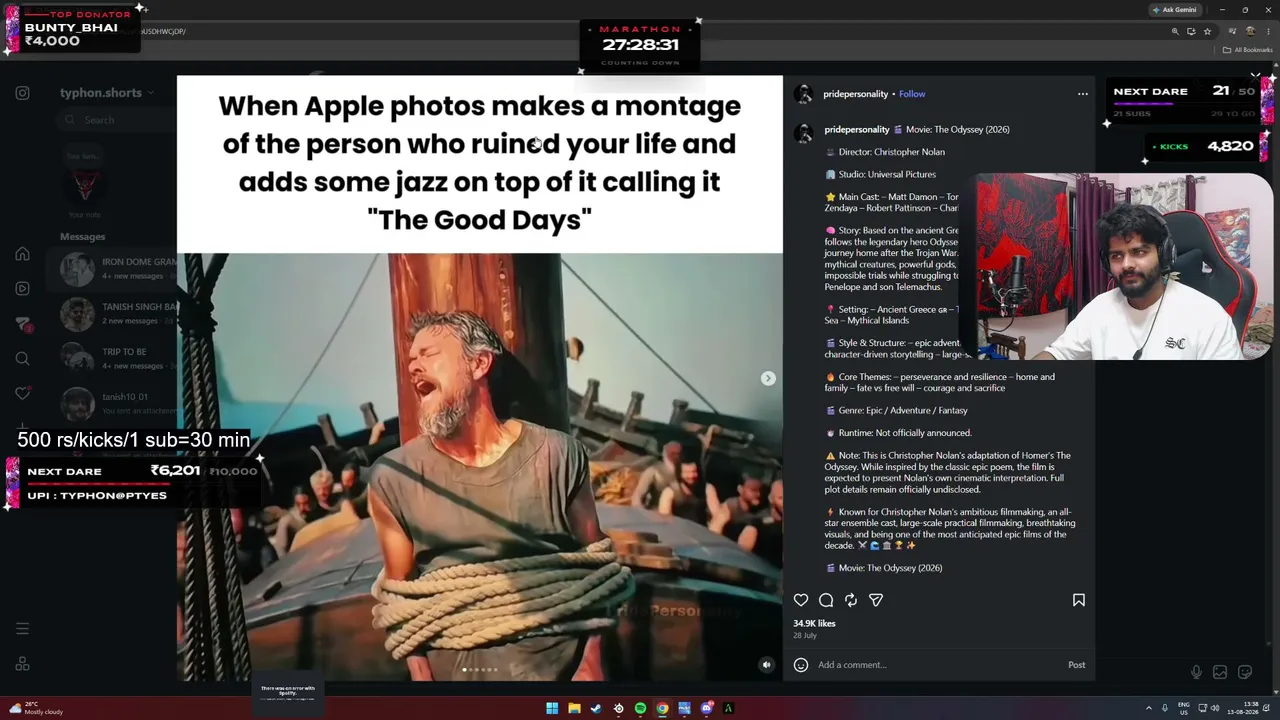Screen dimensions: 1280x720
Task: Open File Explorer from the taskbar
Action: point(574,709)
